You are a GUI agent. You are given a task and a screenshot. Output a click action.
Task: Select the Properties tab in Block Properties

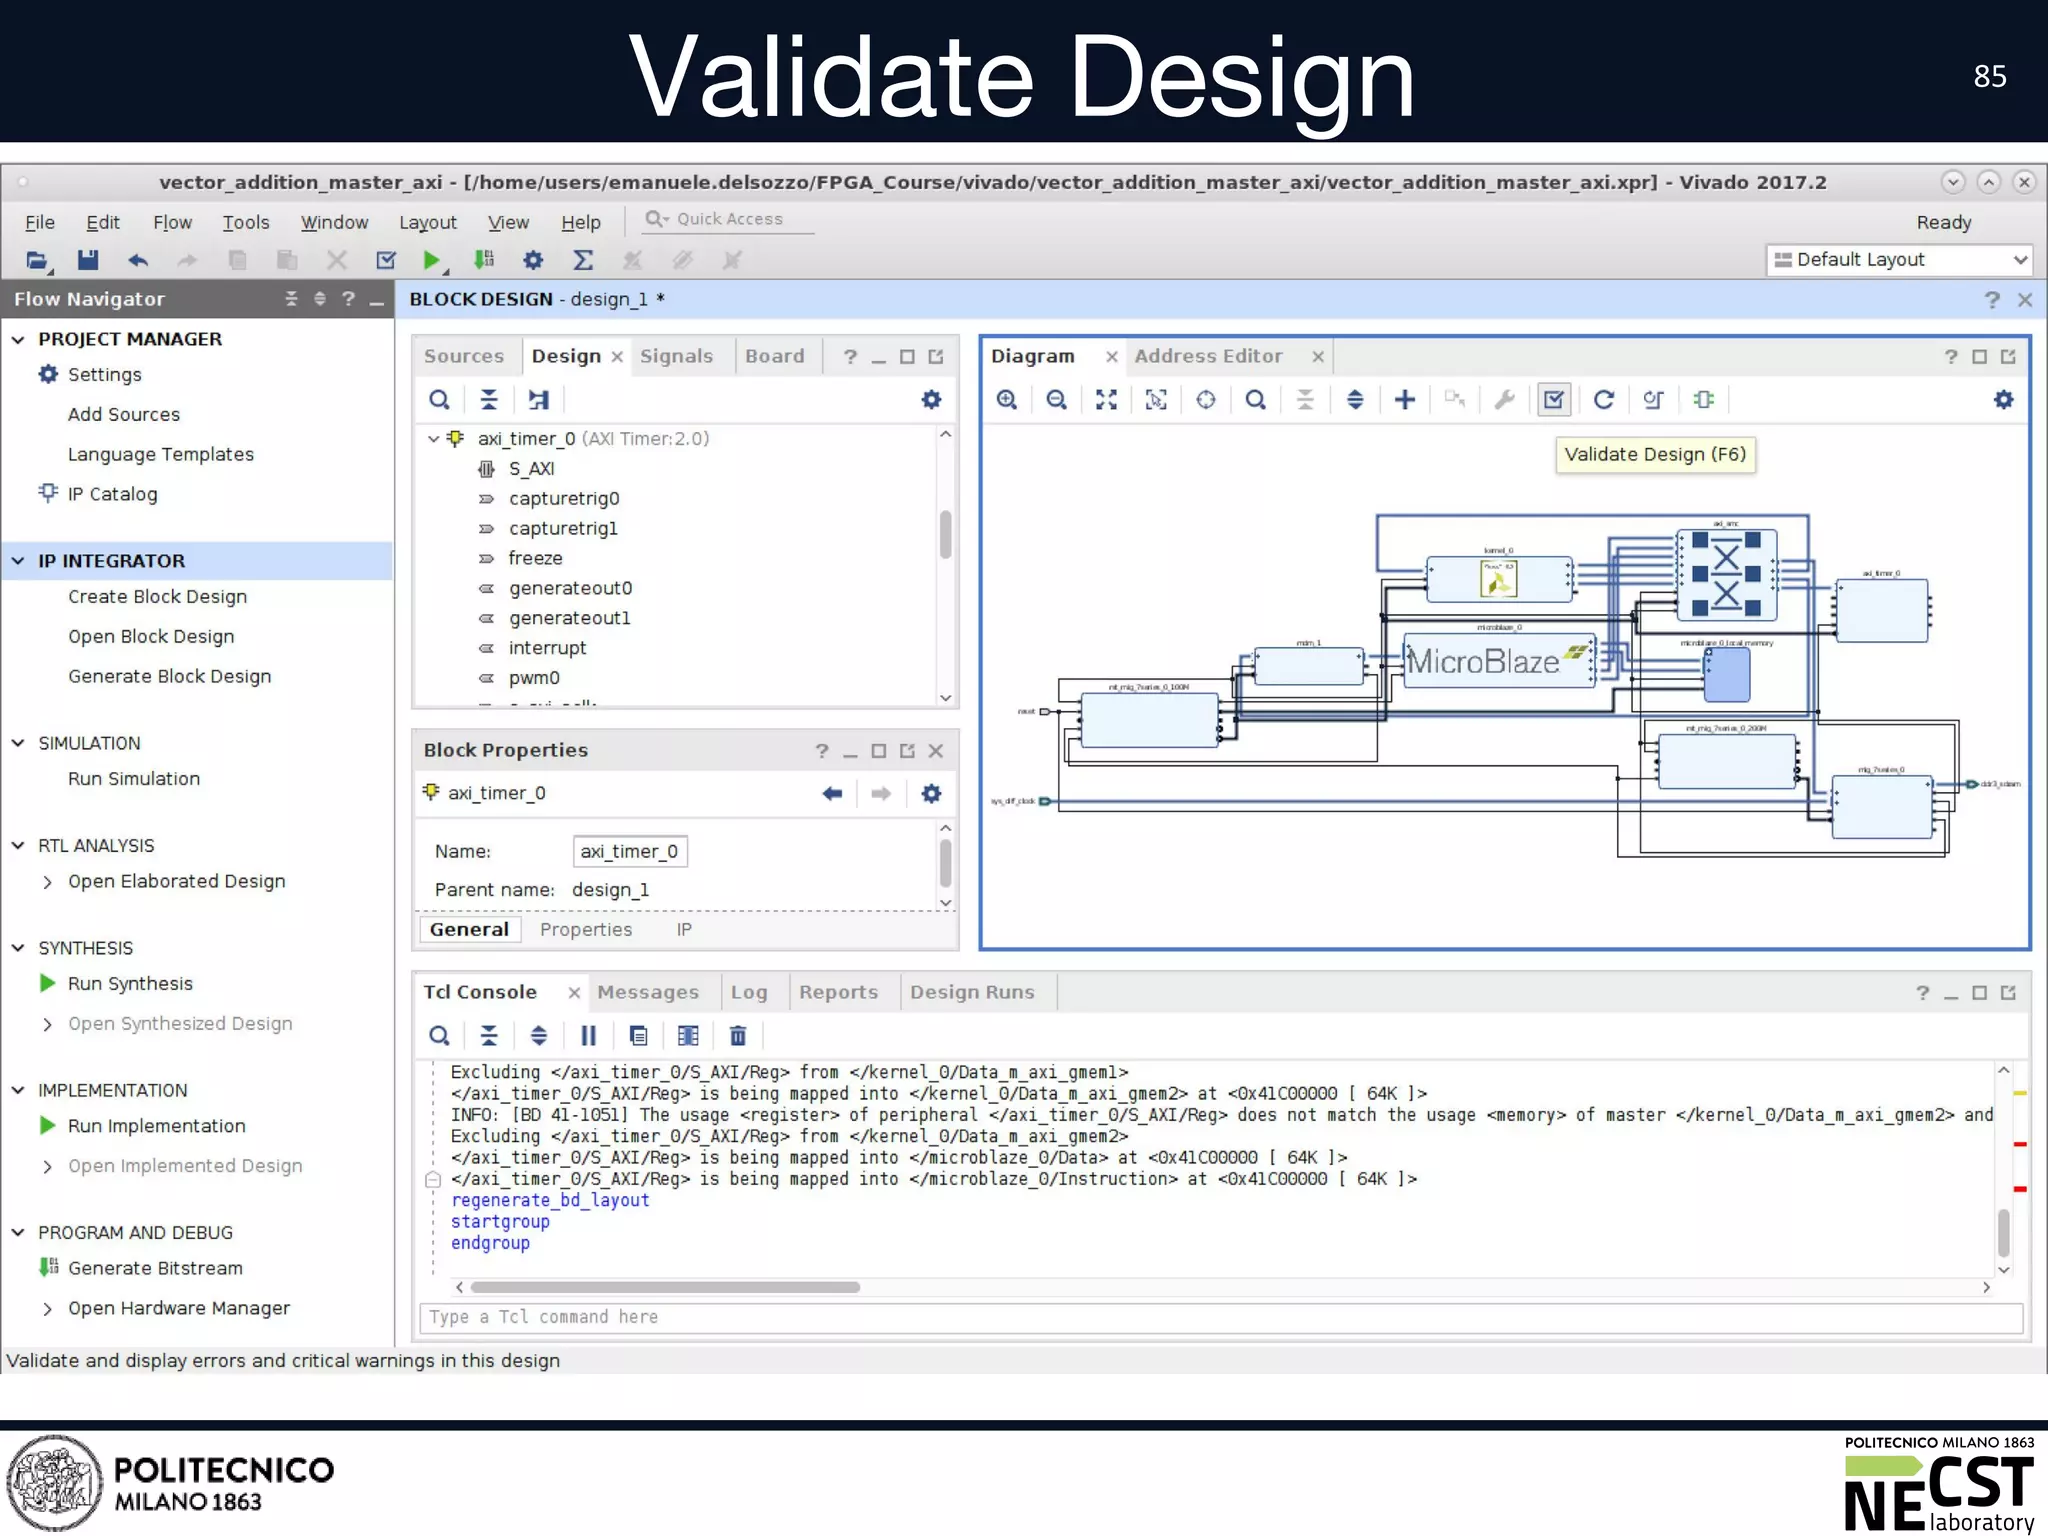586,930
